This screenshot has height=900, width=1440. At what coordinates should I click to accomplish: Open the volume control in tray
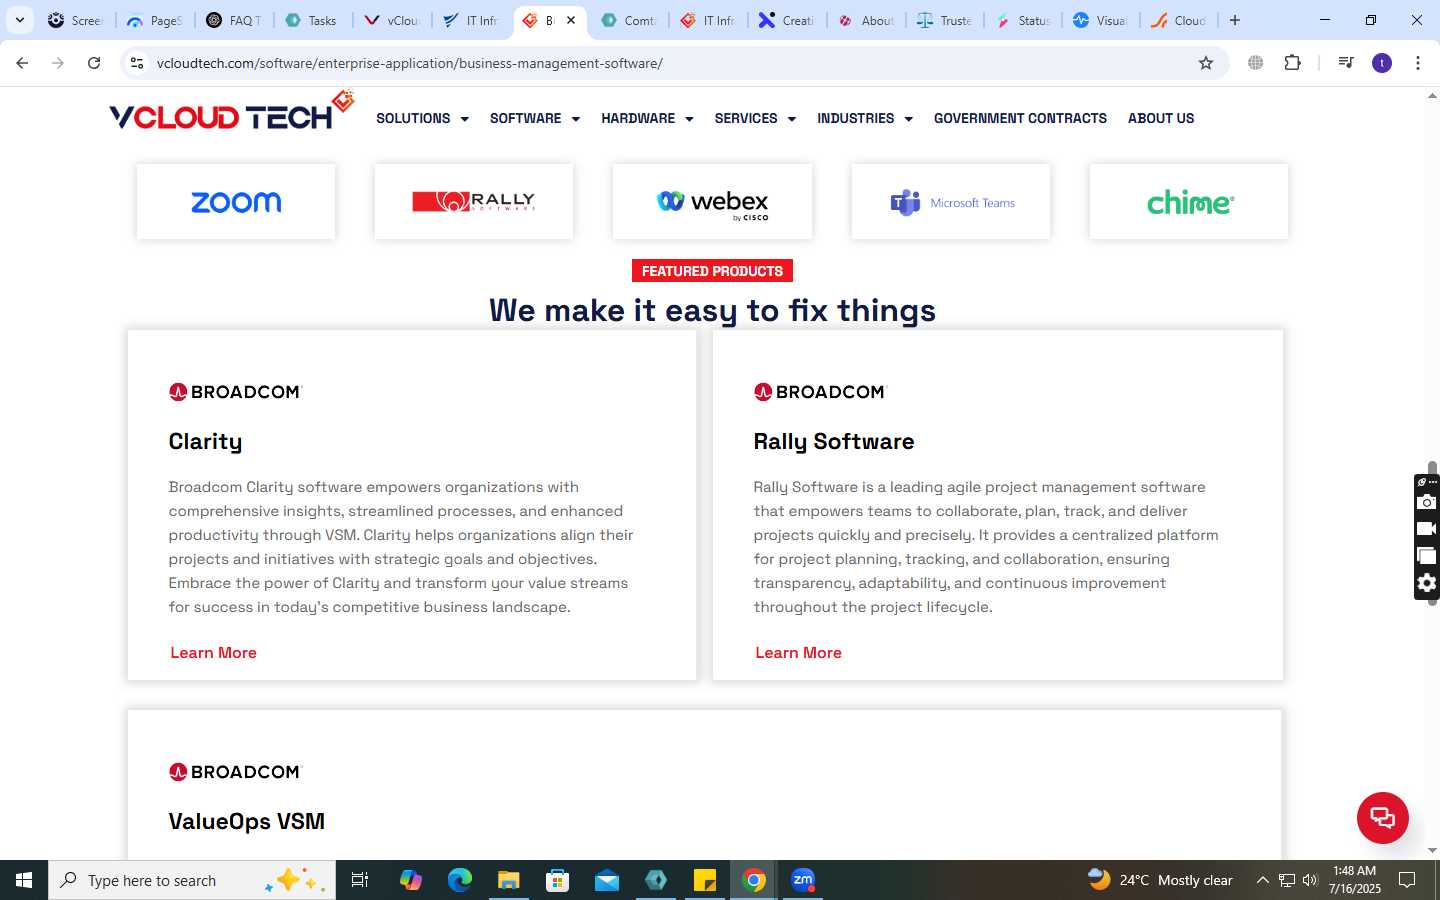click(1311, 880)
